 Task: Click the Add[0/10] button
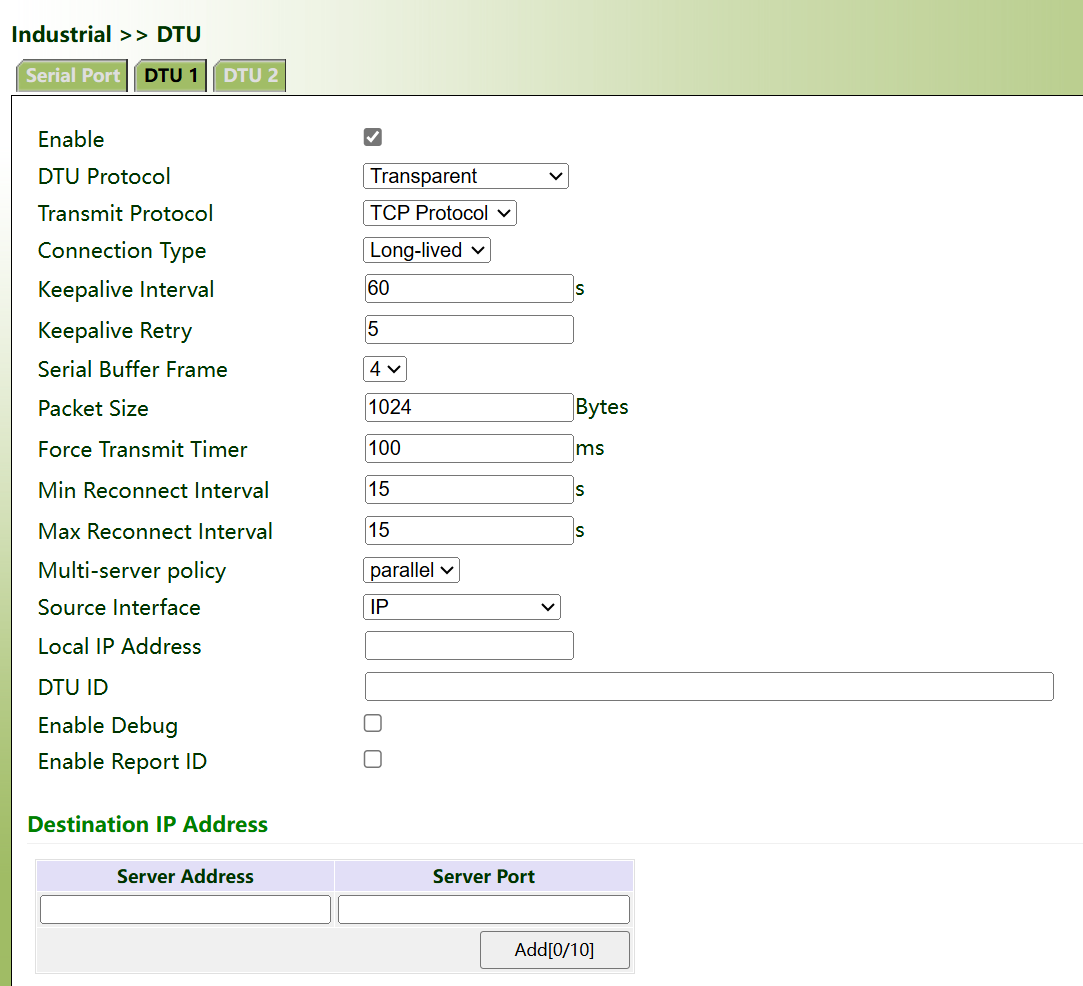[x=554, y=950]
